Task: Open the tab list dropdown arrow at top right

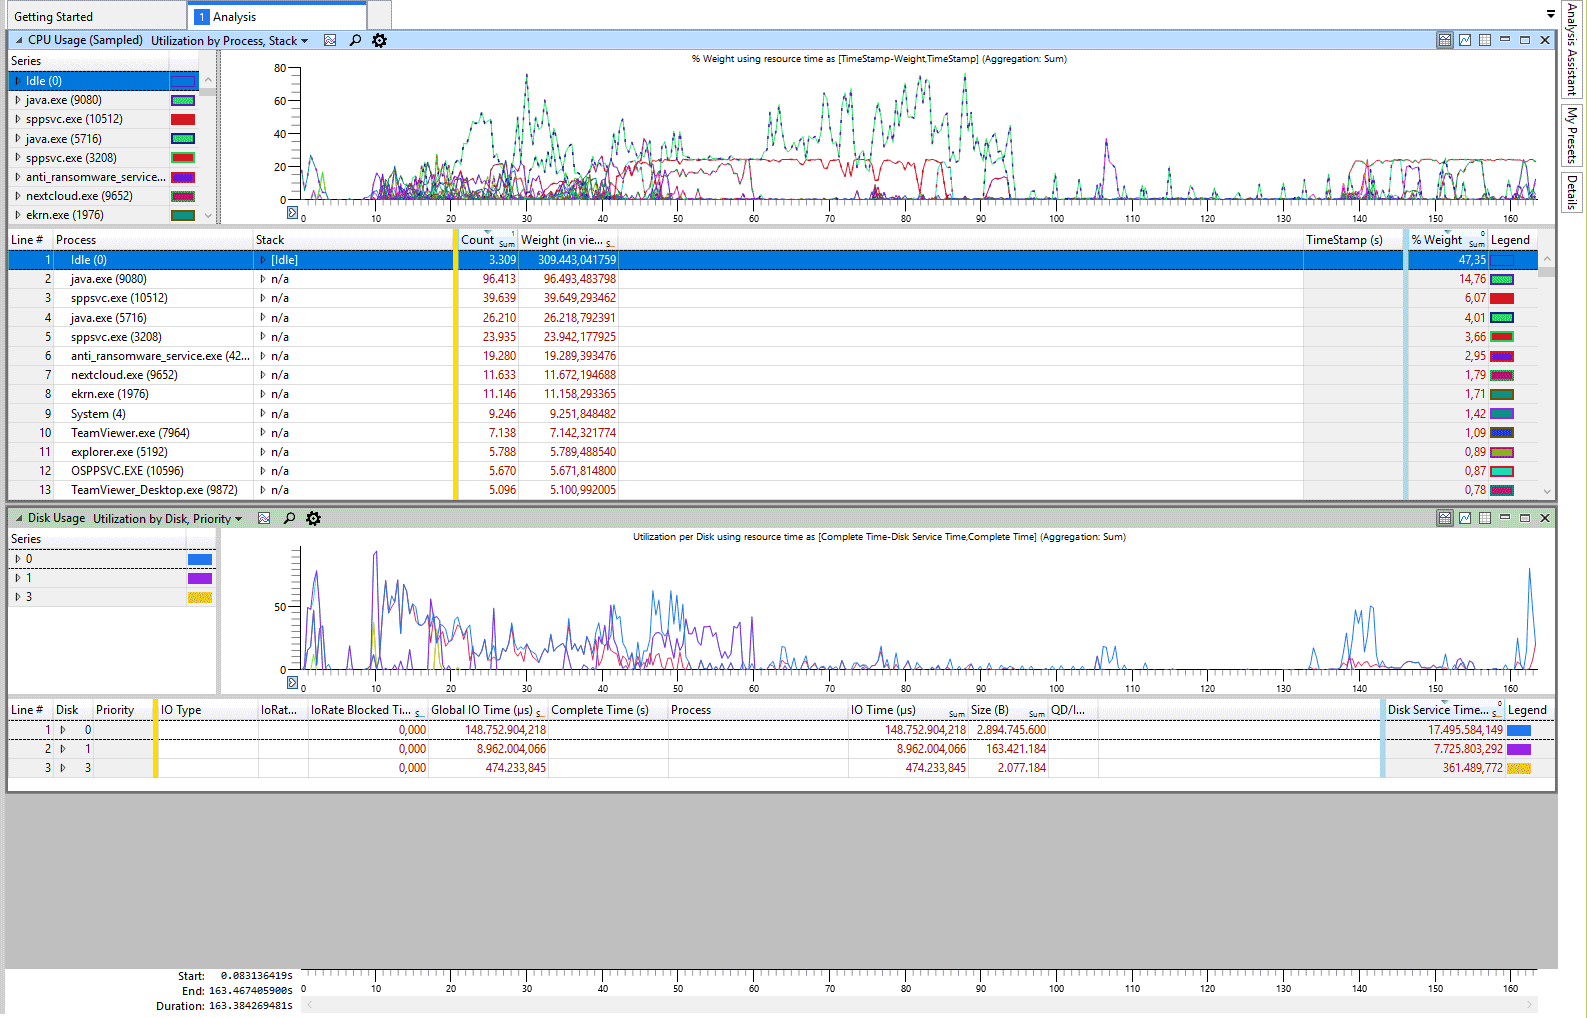Action: click(x=1551, y=14)
